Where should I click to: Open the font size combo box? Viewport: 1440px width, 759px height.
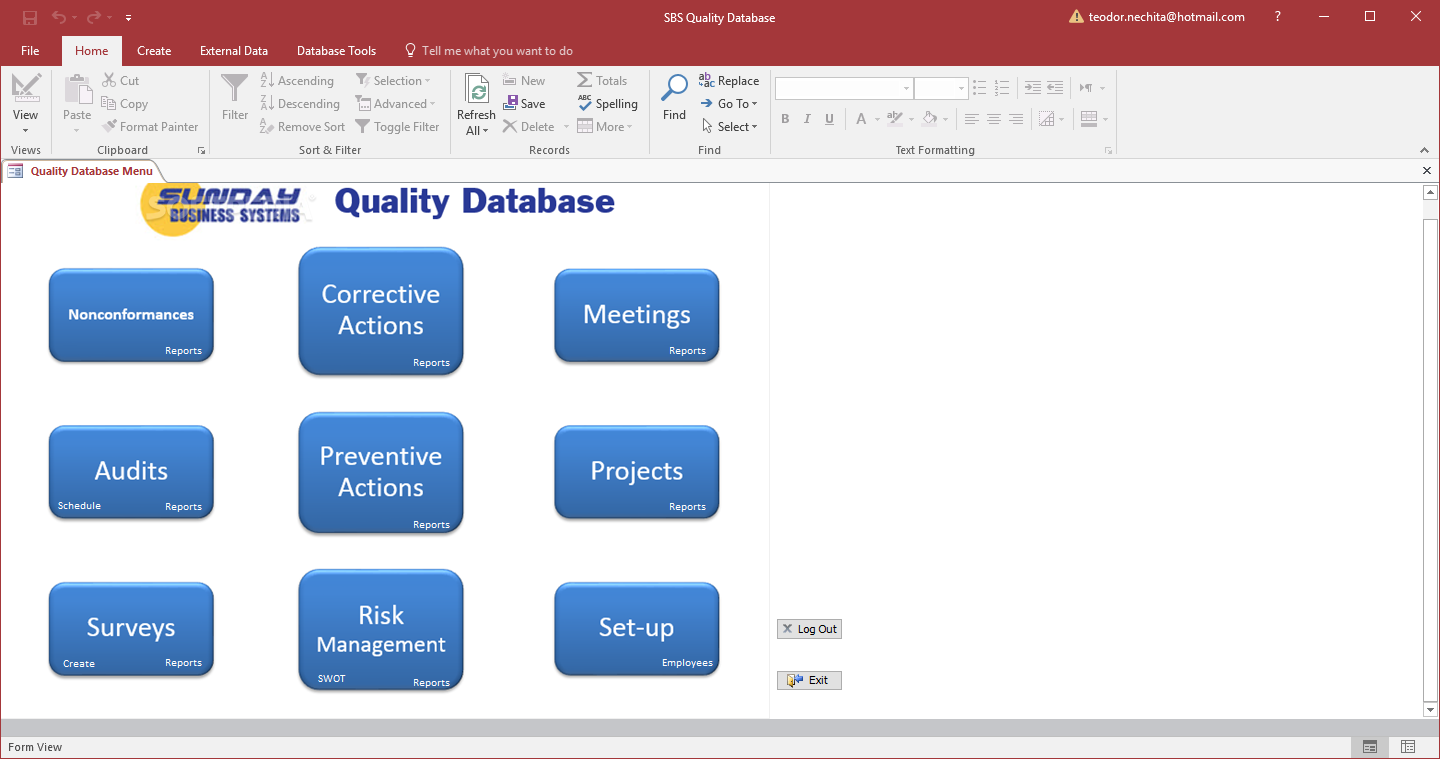(x=941, y=88)
